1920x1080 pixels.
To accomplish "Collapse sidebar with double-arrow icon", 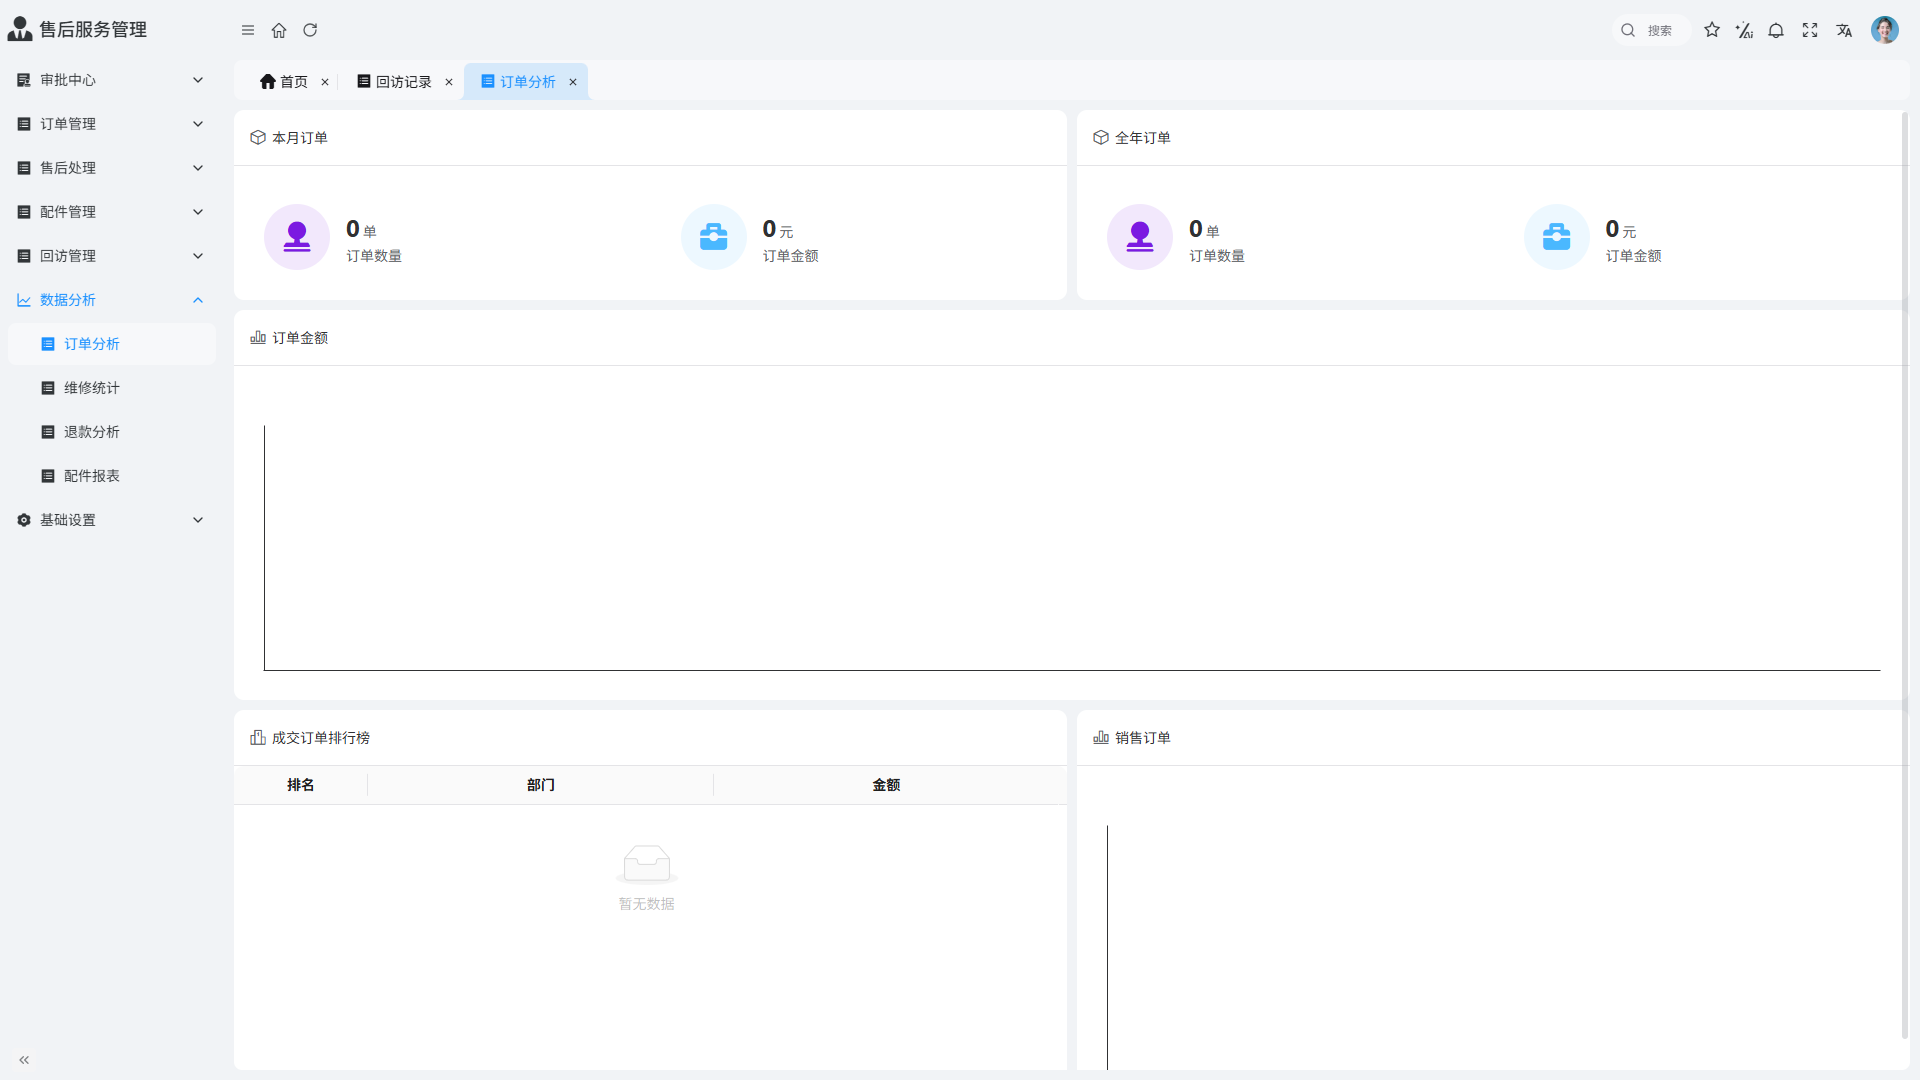I will pyautogui.click(x=24, y=1060).
